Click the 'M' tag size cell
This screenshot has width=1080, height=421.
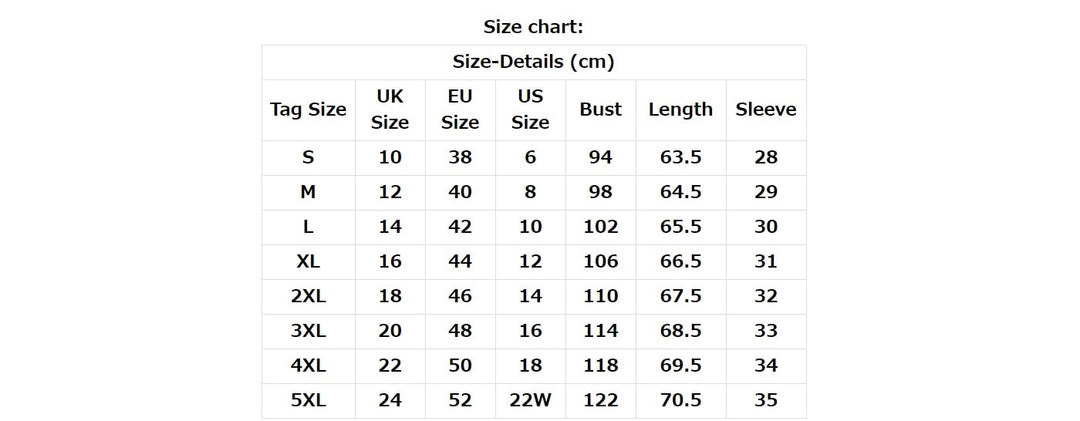tap(308, 192)
